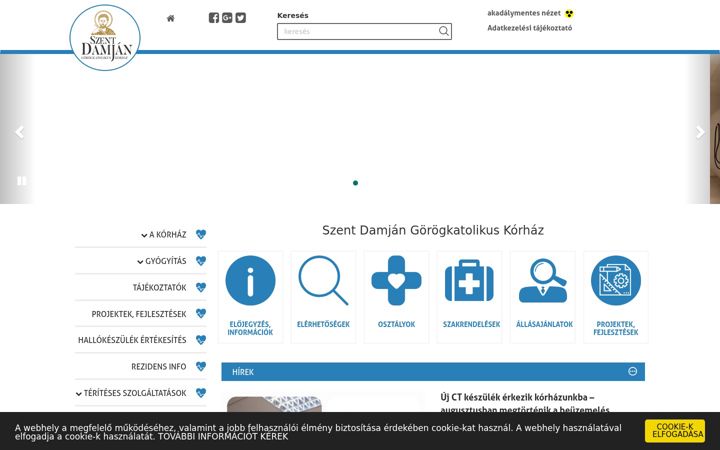Open Projektek, Fejlesztések blueprint icon
The height and width of the screenshot is (450, 720).
(616, 281)
